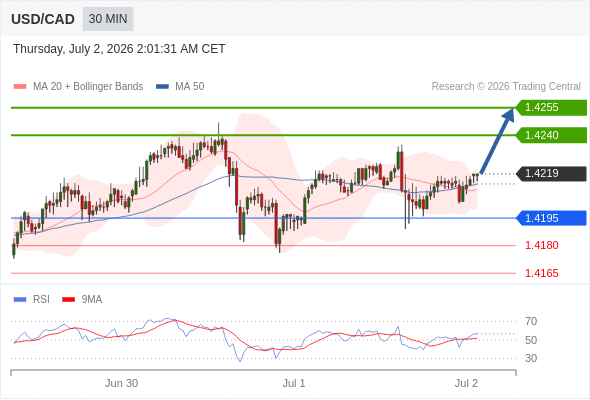
Task: Click the 1.4219 current price tag
Action: pos(551,173)
